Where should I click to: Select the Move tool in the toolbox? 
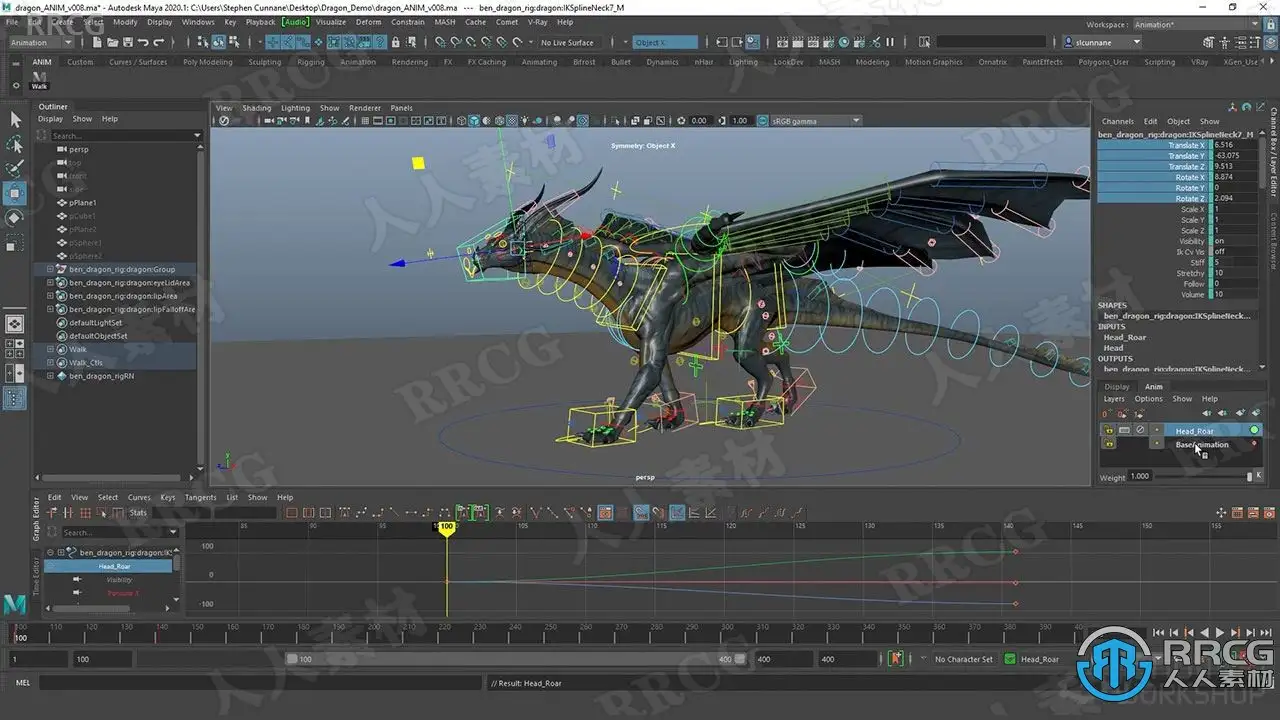[15, 193]
